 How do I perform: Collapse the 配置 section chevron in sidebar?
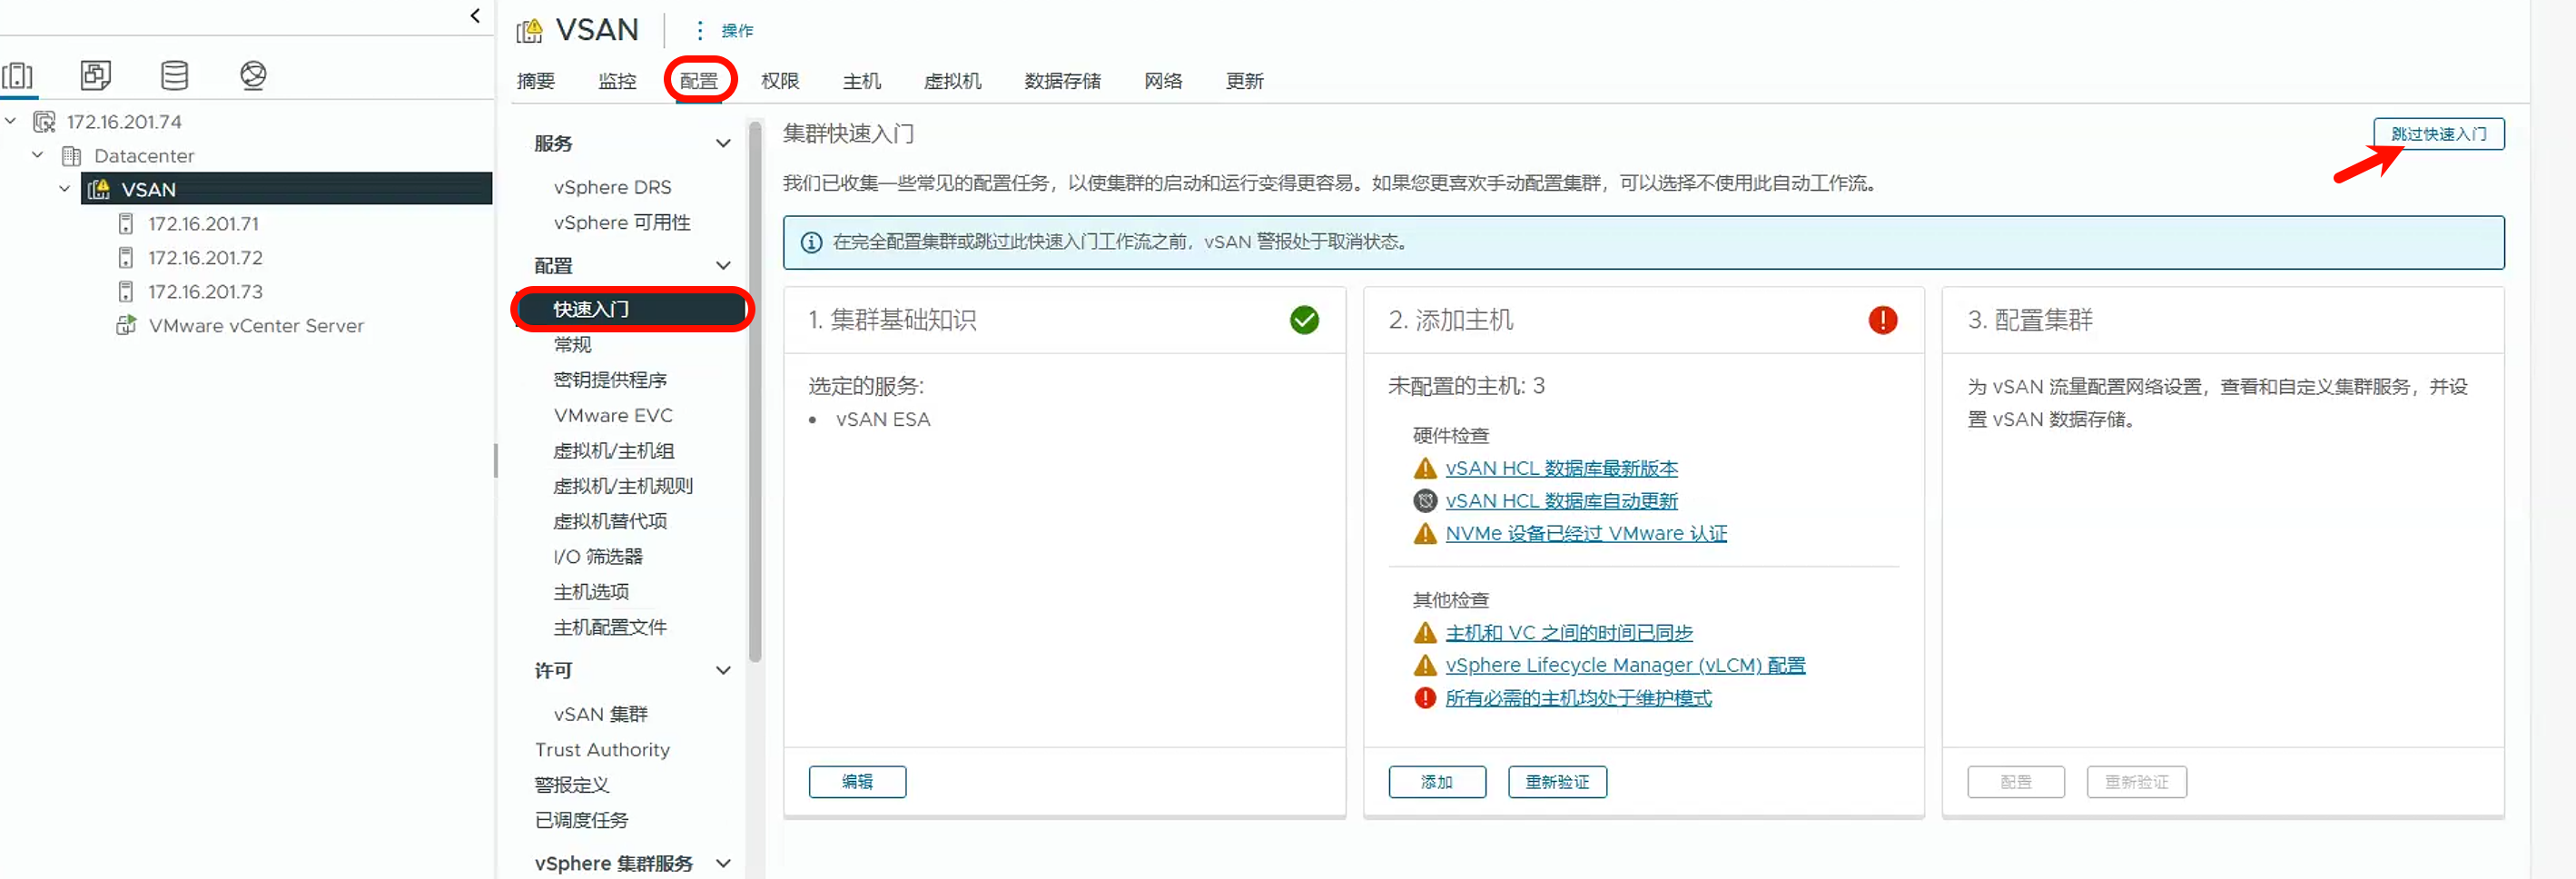coord(723,266)
